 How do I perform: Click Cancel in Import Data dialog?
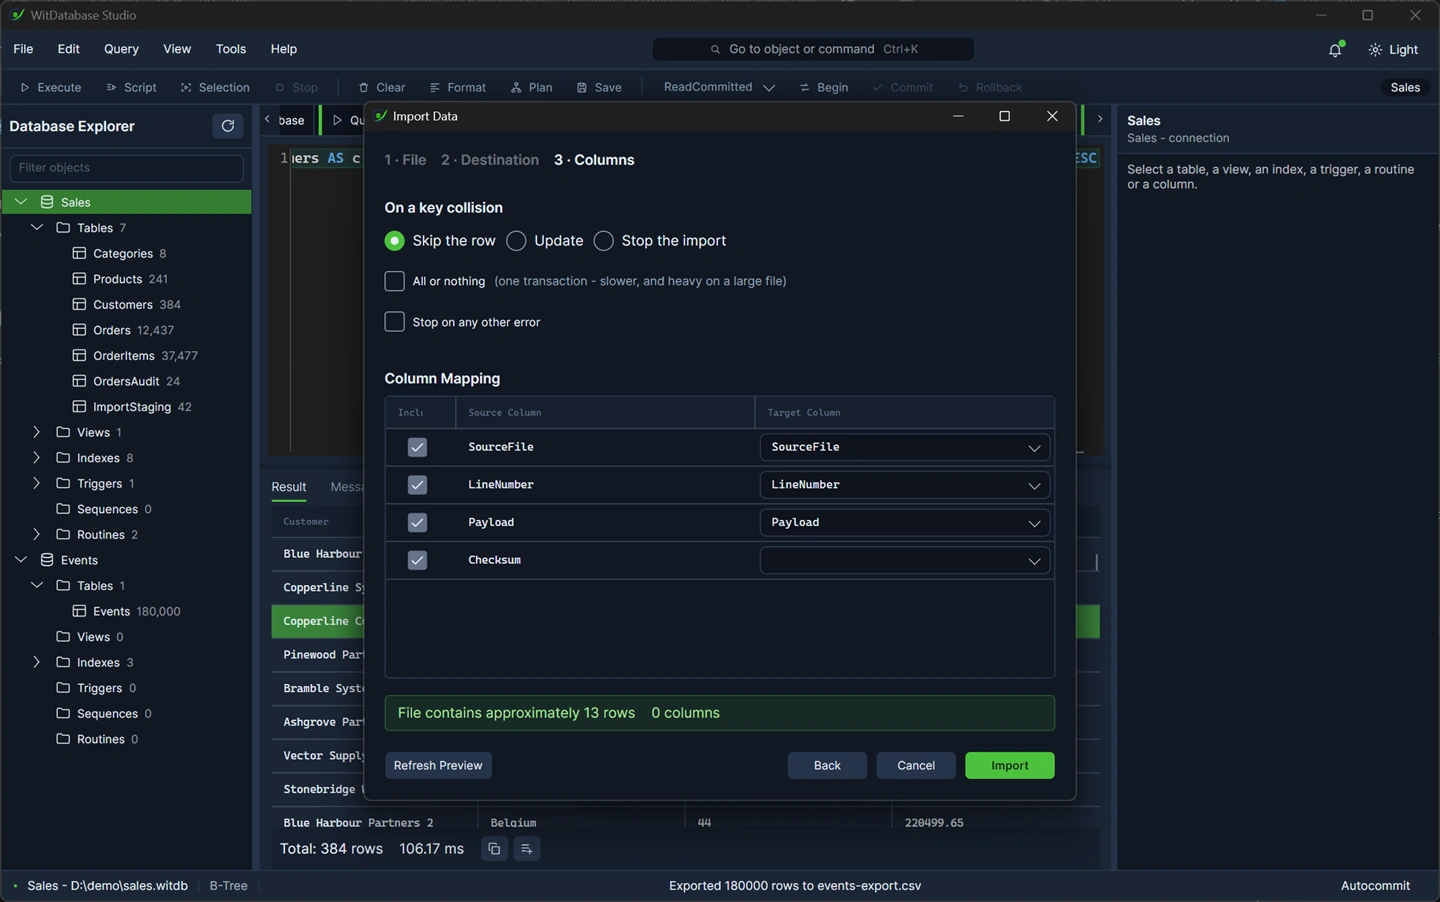click(916, 765)
